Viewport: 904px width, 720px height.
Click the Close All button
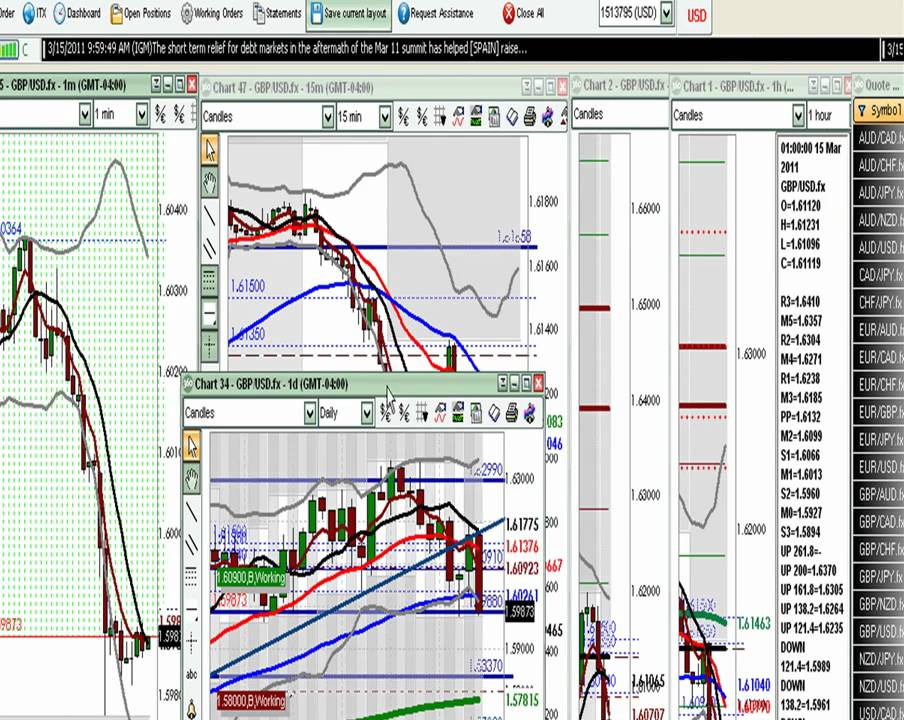523,13
